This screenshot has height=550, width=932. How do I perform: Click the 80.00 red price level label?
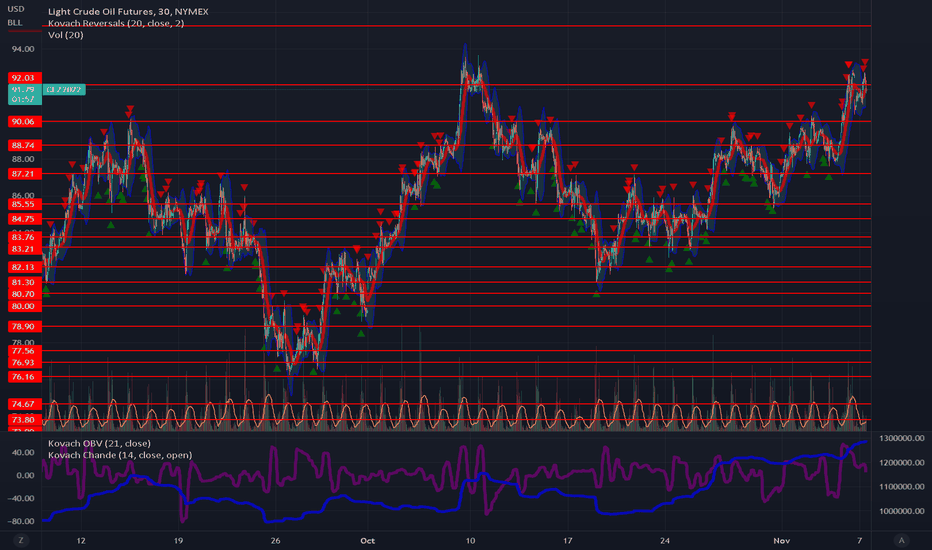click(x=23, y=306)
